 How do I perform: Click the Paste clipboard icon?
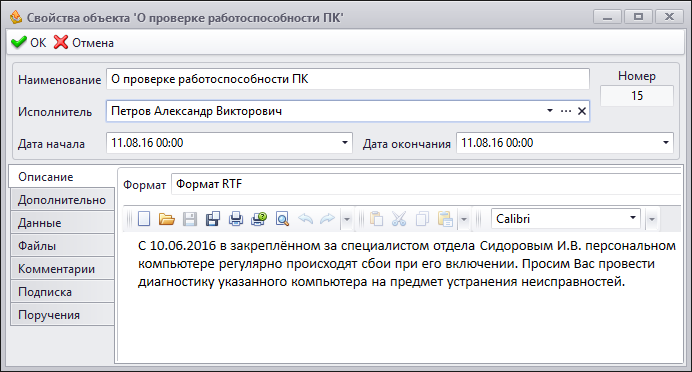click(376, 218)
